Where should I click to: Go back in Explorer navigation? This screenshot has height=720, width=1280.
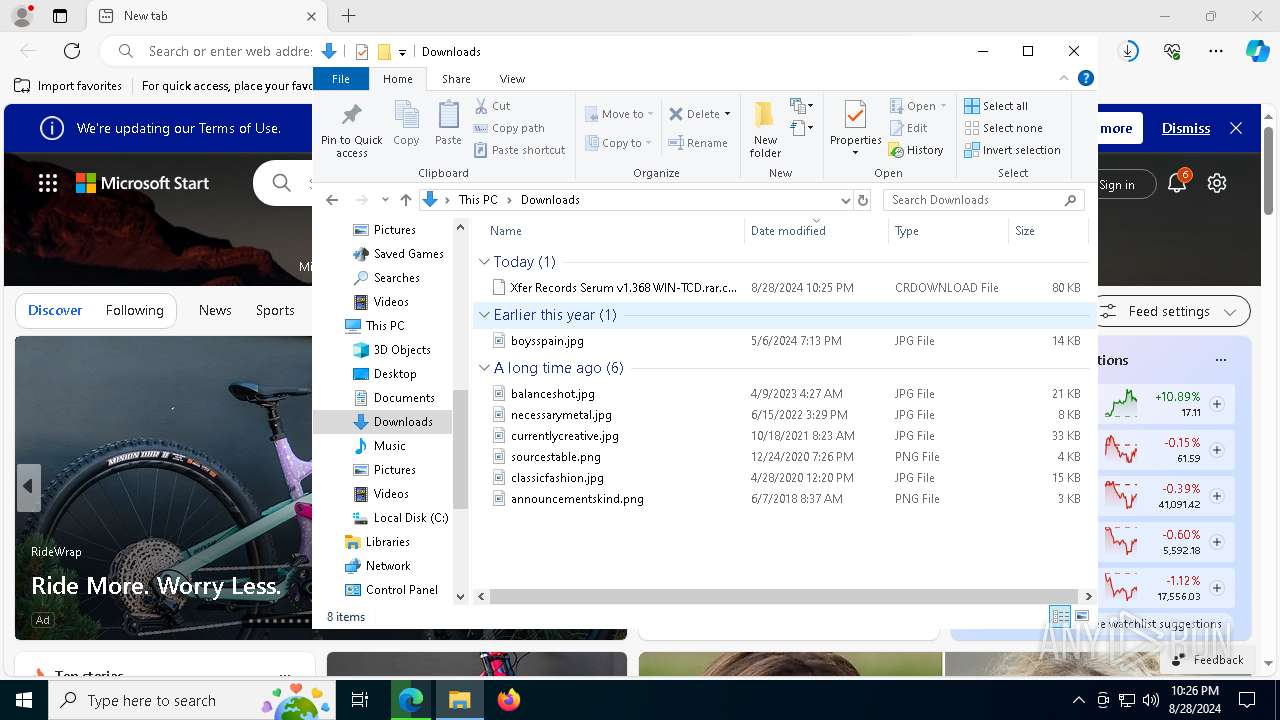[x=332, y=200]
